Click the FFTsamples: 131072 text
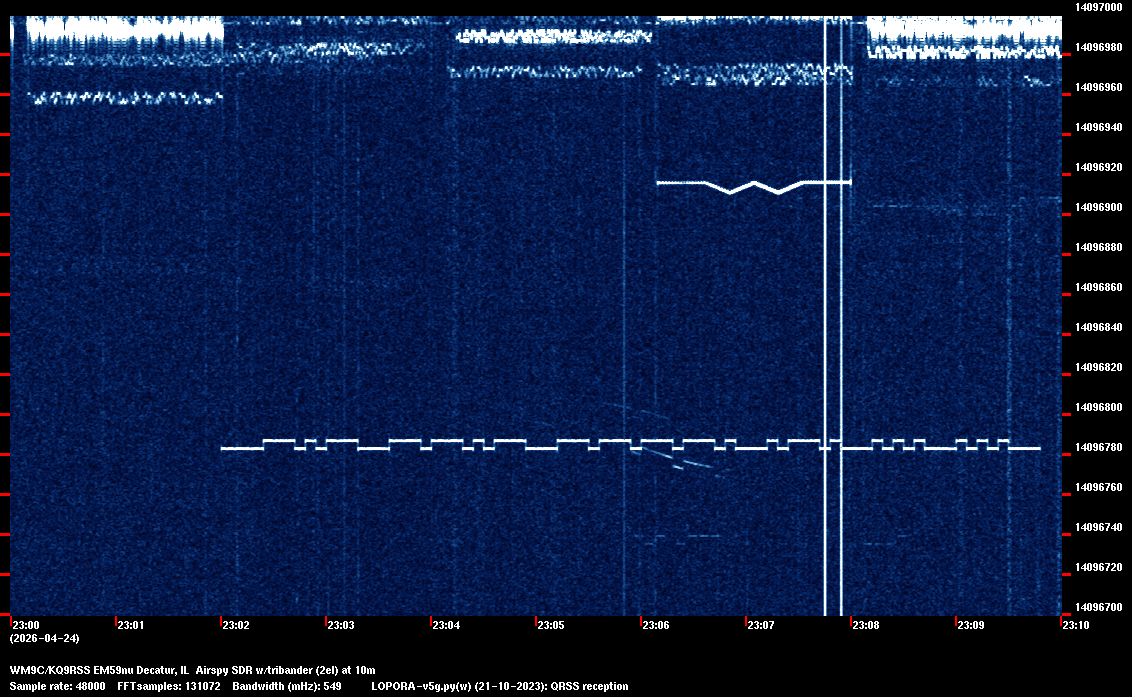The image size is (1132, 697). [174, 687]
